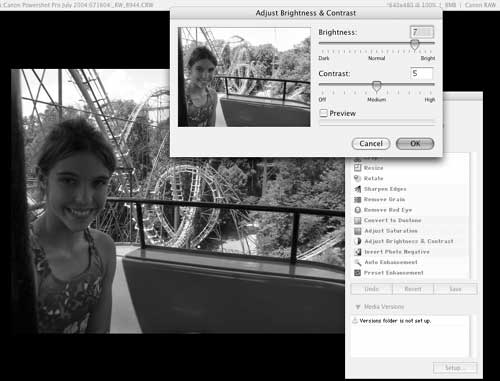The image size is (500, 381).
Task: Open the Convert to Duotone icon
Action: pyautogui.click(x=357, y=220)
